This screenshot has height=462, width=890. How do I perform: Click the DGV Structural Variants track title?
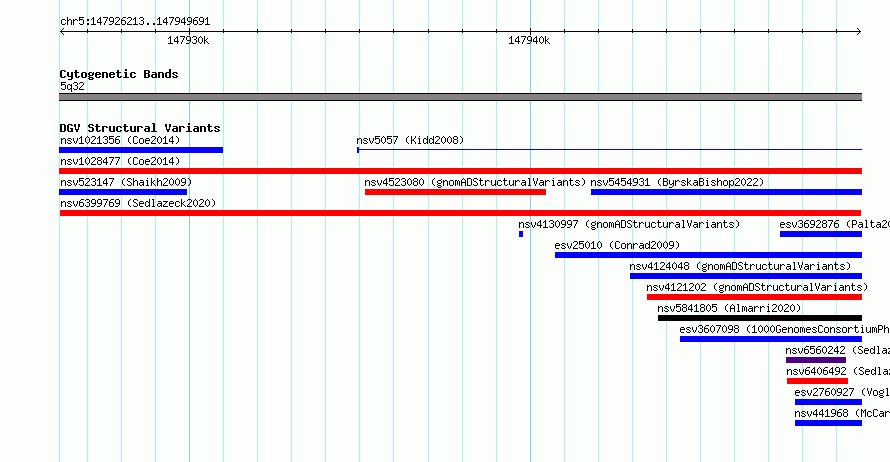[140, 128]
